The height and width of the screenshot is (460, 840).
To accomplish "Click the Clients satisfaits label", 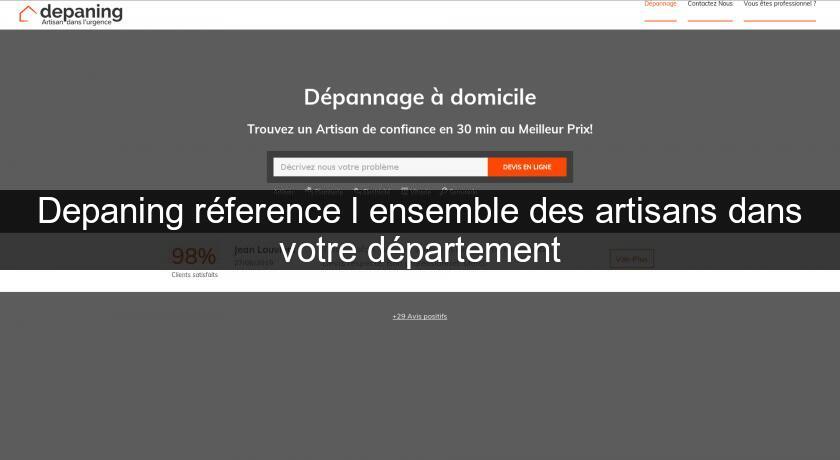I will click(194, 275).
